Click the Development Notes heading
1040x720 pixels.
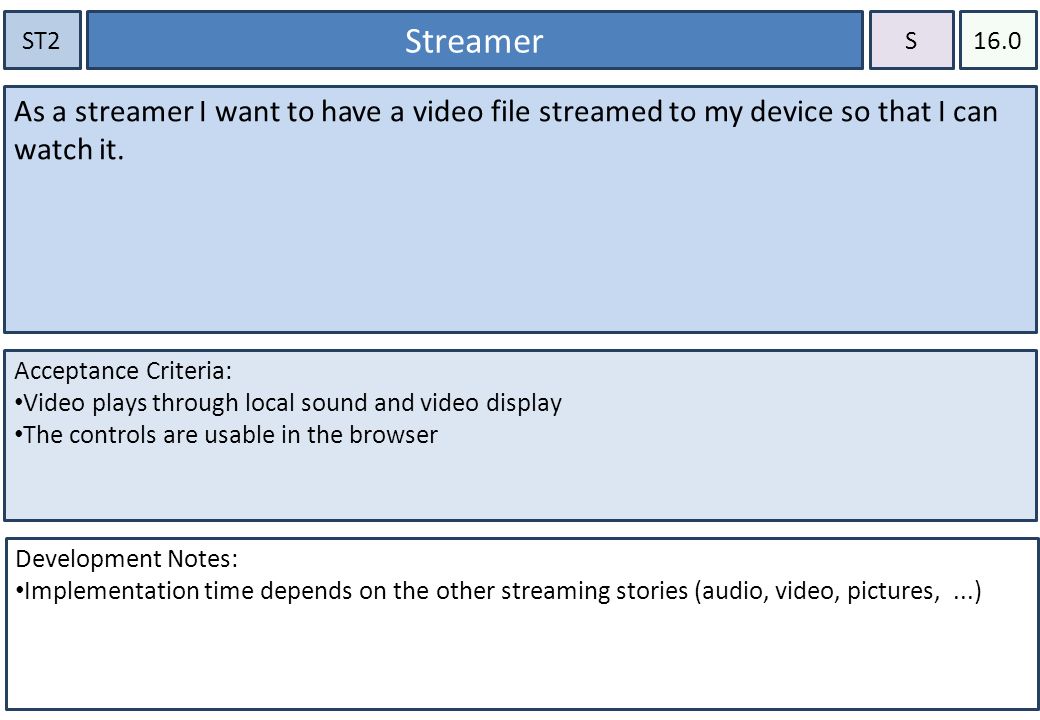pos(127,558)
